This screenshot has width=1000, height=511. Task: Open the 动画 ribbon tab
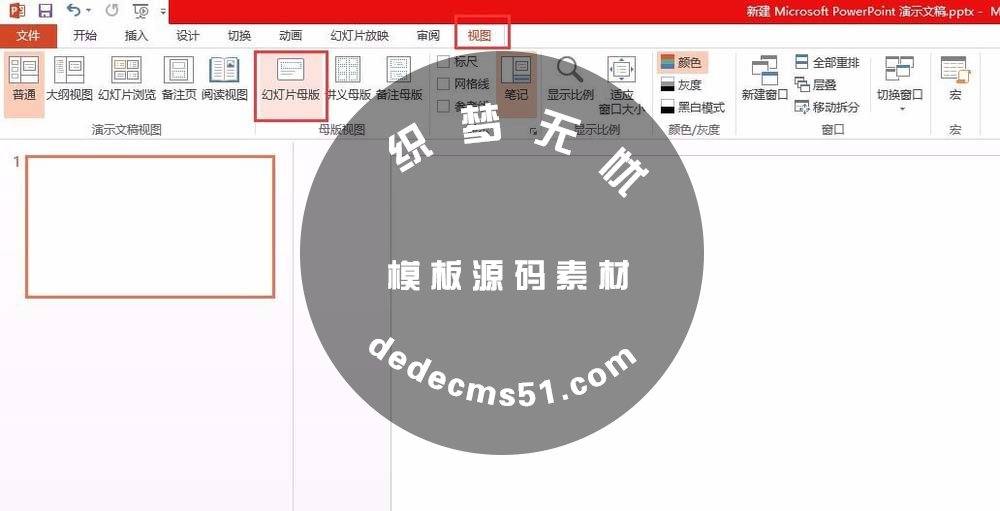click(x=291, y=36)
